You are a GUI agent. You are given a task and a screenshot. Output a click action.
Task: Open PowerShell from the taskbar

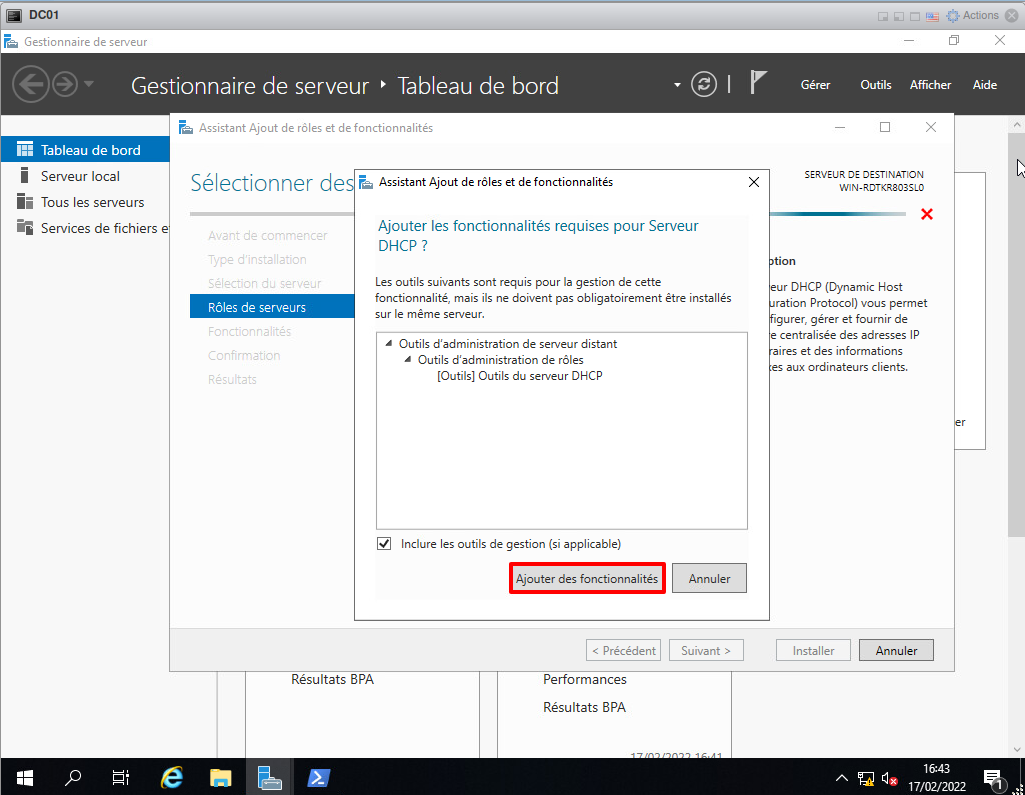(318, 778)
